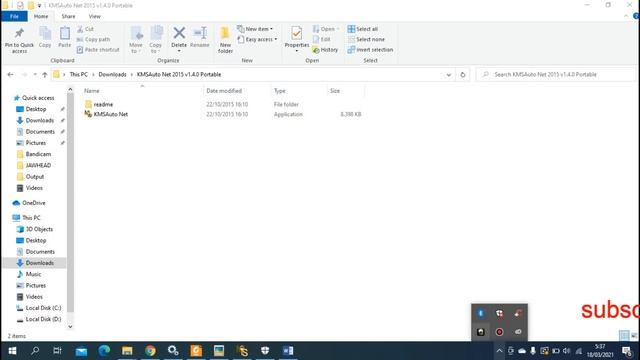Go back with the Back arrow

click(11, 75)
